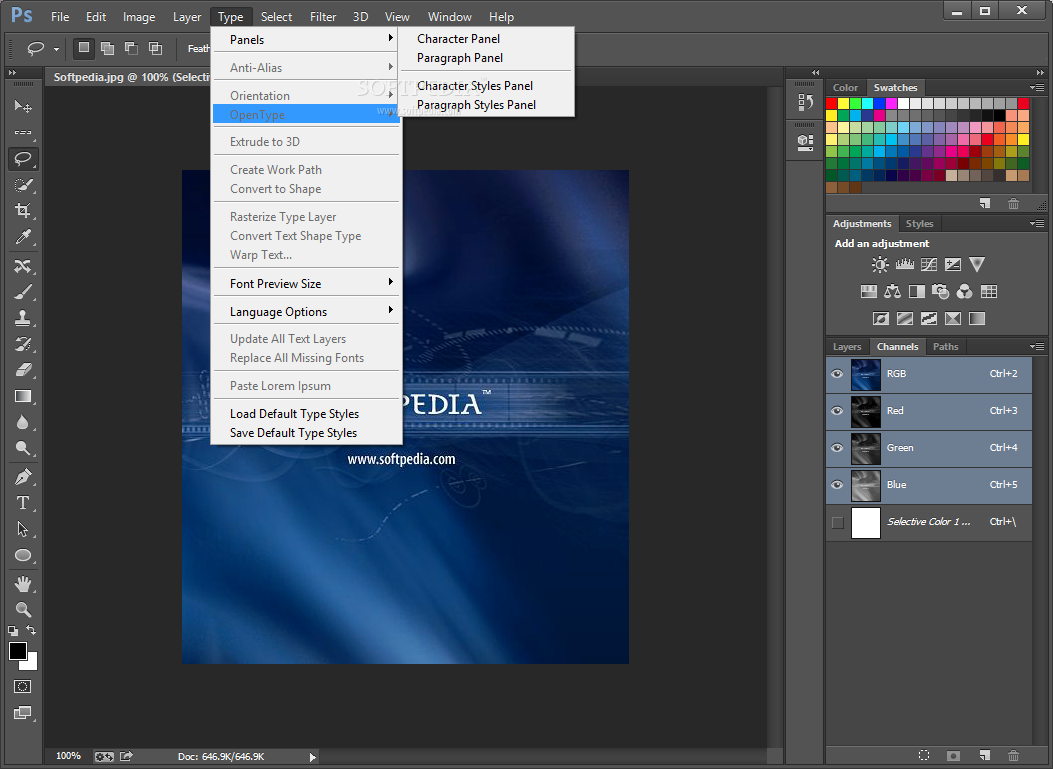Add a Photo Filter adjustment
The height and width of the screenshot is (769, 1053).
point(940,291)
